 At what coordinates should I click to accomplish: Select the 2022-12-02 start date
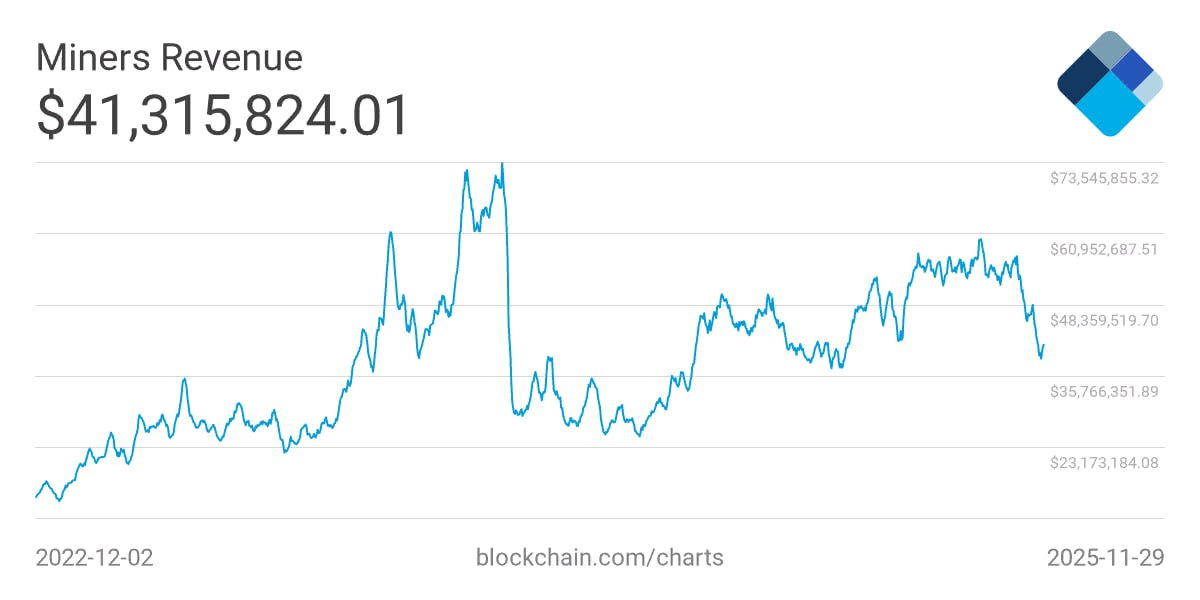95,557
